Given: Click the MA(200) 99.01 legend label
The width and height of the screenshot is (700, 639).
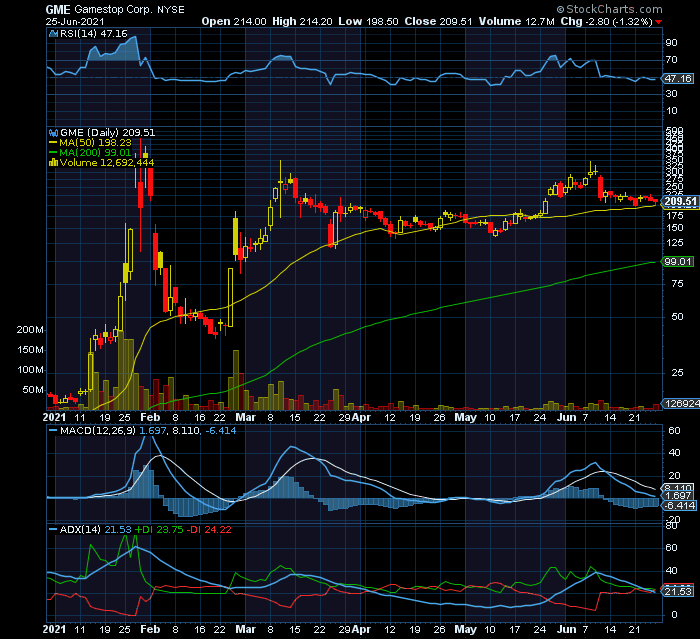Looking at the screenshot, I should (95, 153).
